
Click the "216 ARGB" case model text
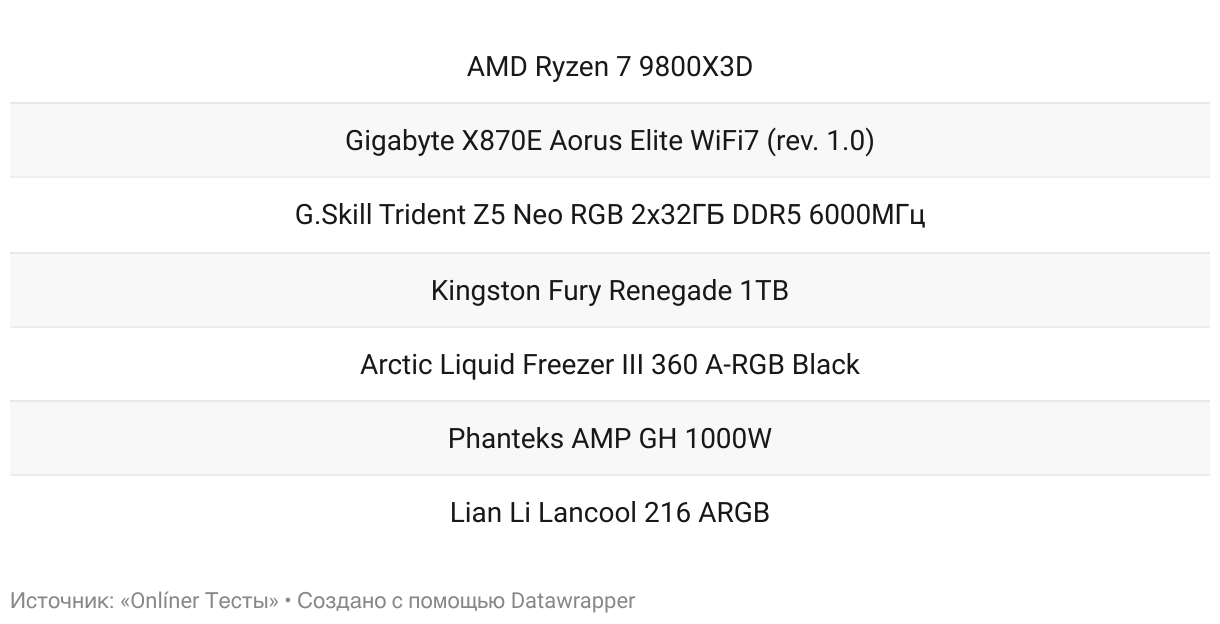point(707,513)
